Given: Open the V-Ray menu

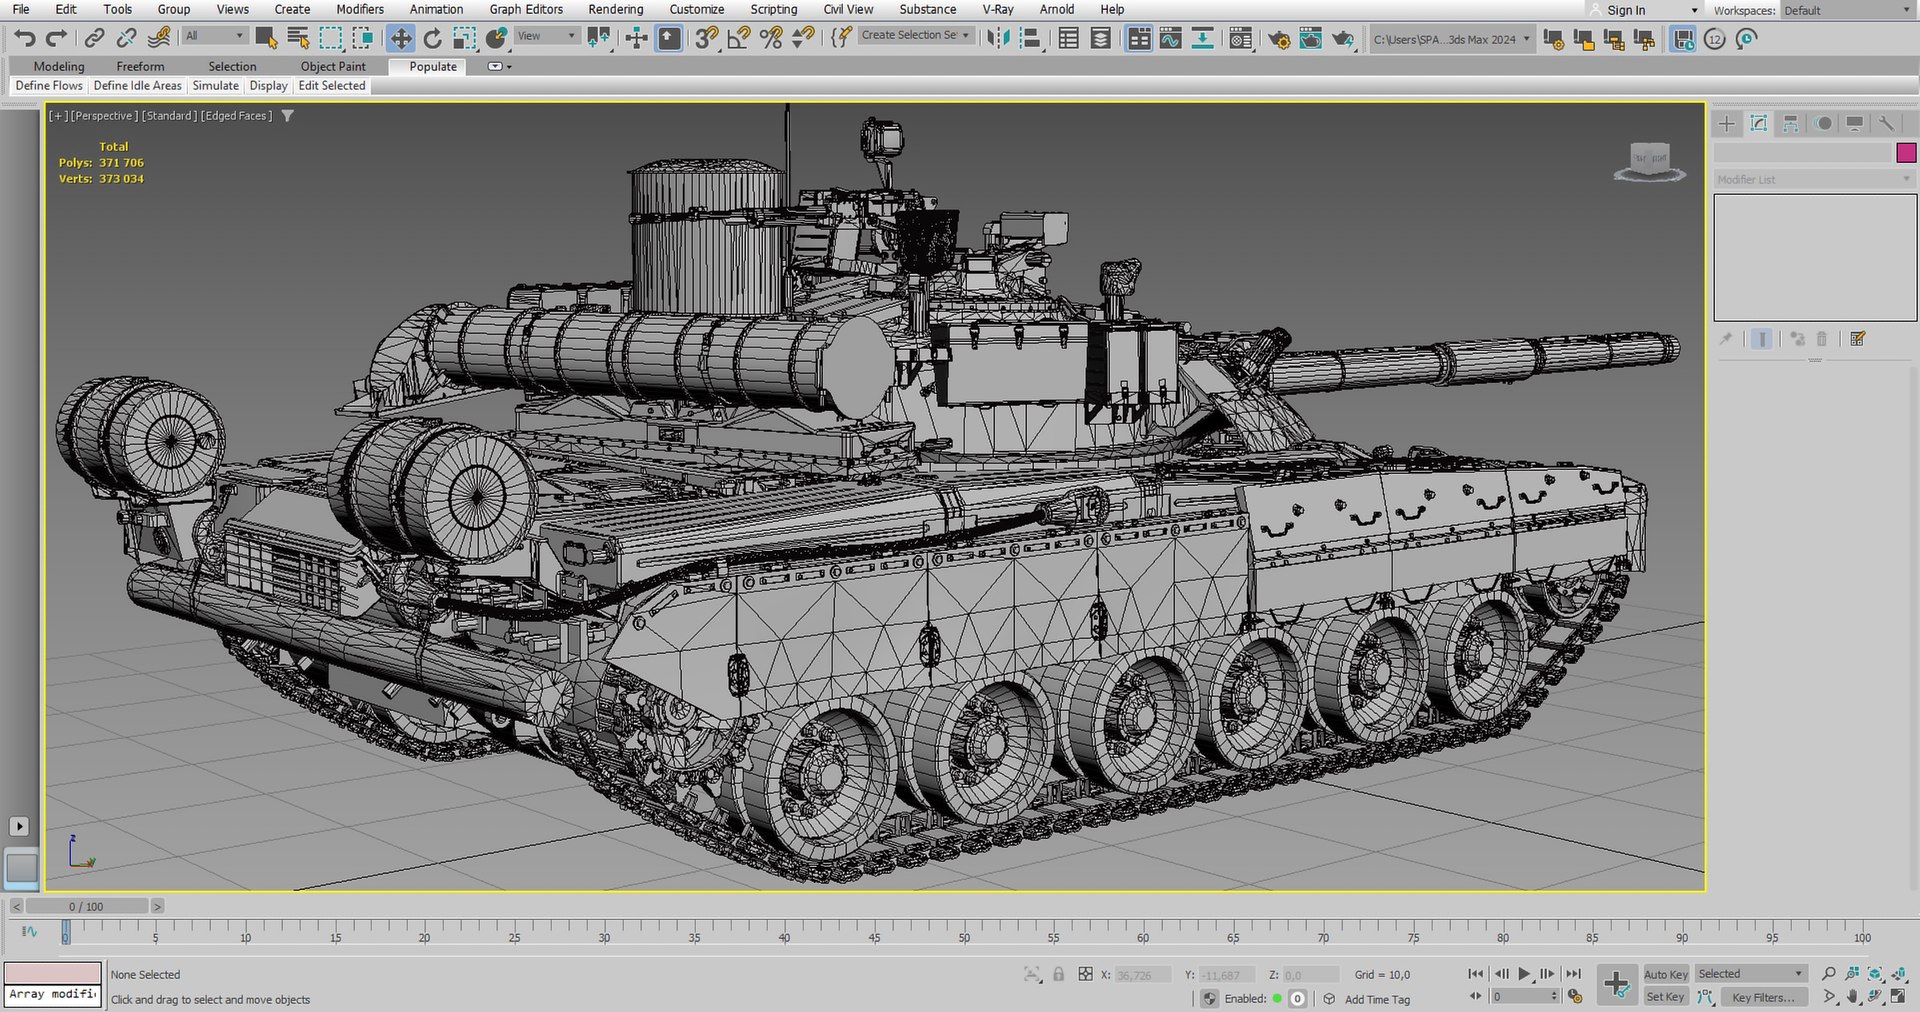Looking at the screenshot, I should tap(997, 9).
